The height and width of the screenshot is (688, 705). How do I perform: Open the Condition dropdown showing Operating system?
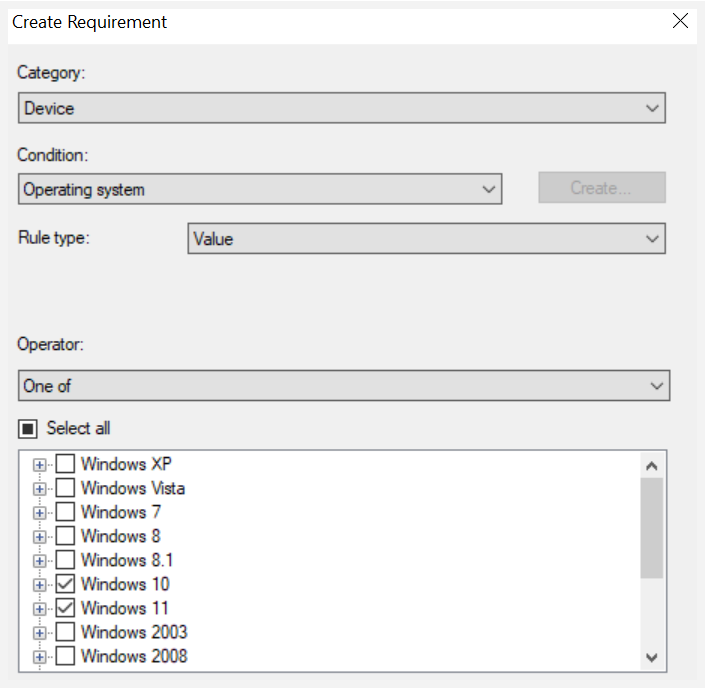pyautogui.click(x=260, y=189)
